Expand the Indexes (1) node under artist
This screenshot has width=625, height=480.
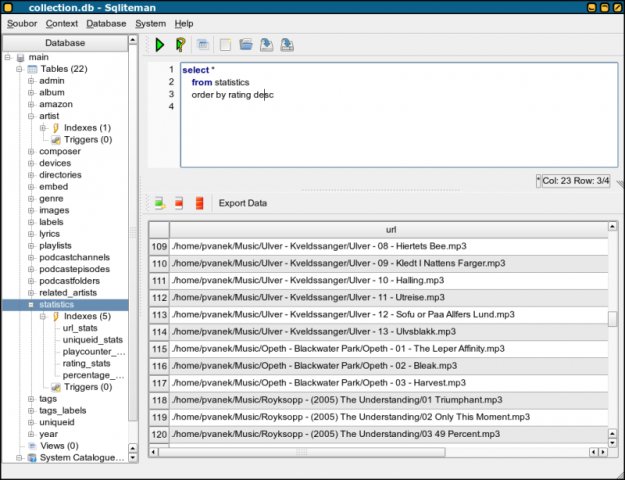coord(43,128)
